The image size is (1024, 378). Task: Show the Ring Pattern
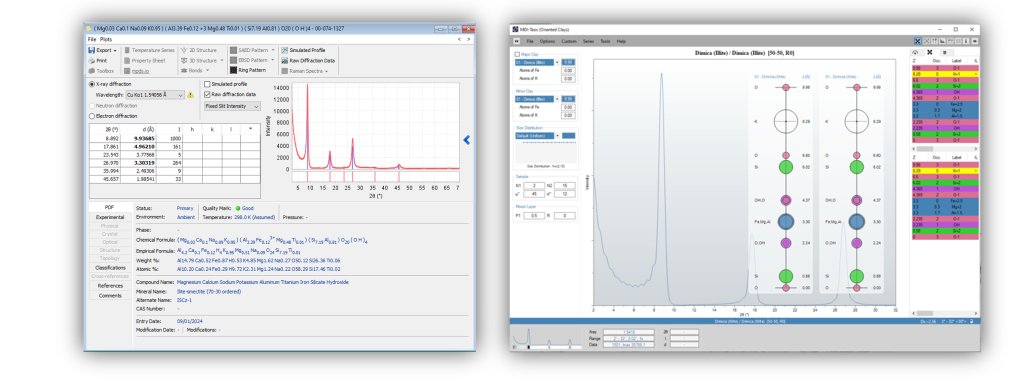tap(248, 71)
